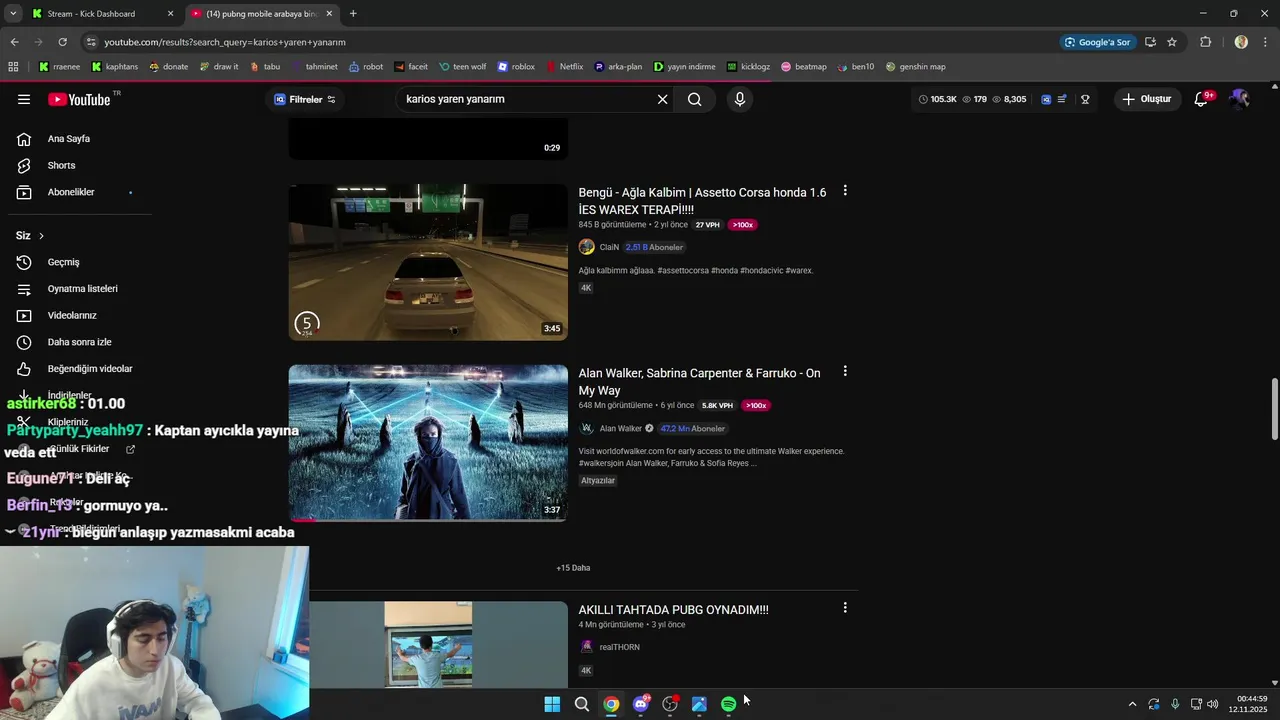Open AKILLI TAHTADA PUBG OYNADIM title
The width and height of the screenshot is (1280, 720).
tap(673, 610)
